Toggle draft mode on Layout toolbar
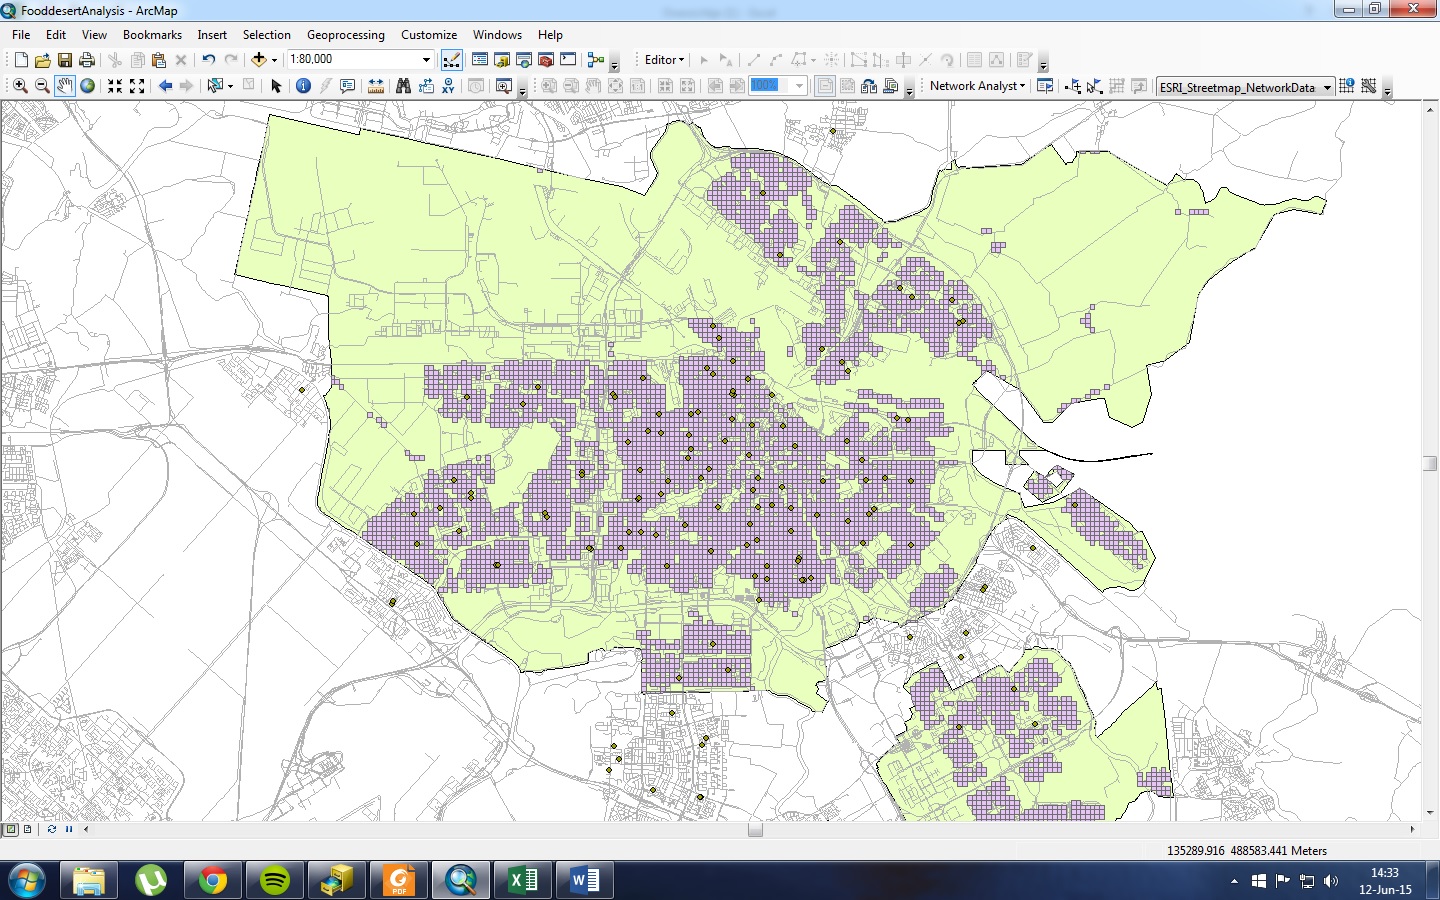Screen dimensions: 1440x900 [825, 86]
